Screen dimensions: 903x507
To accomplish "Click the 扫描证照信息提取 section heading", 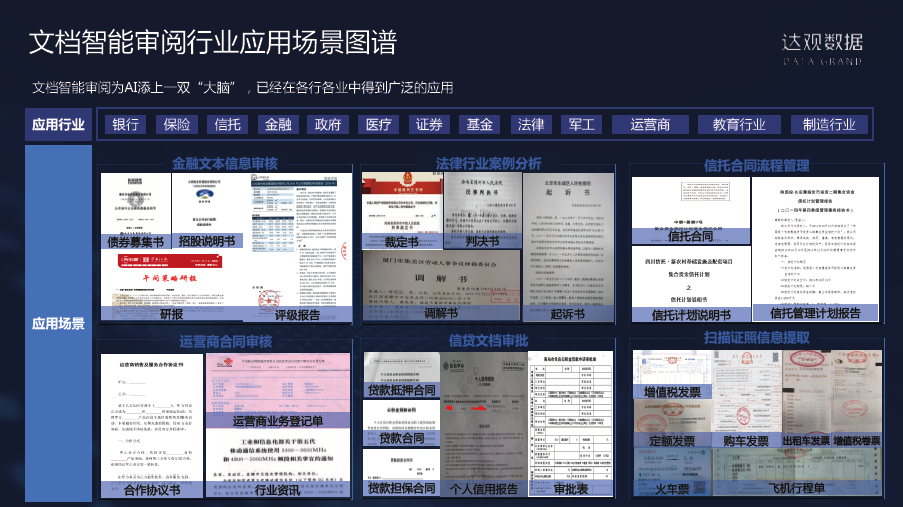I will pos(757,337).
